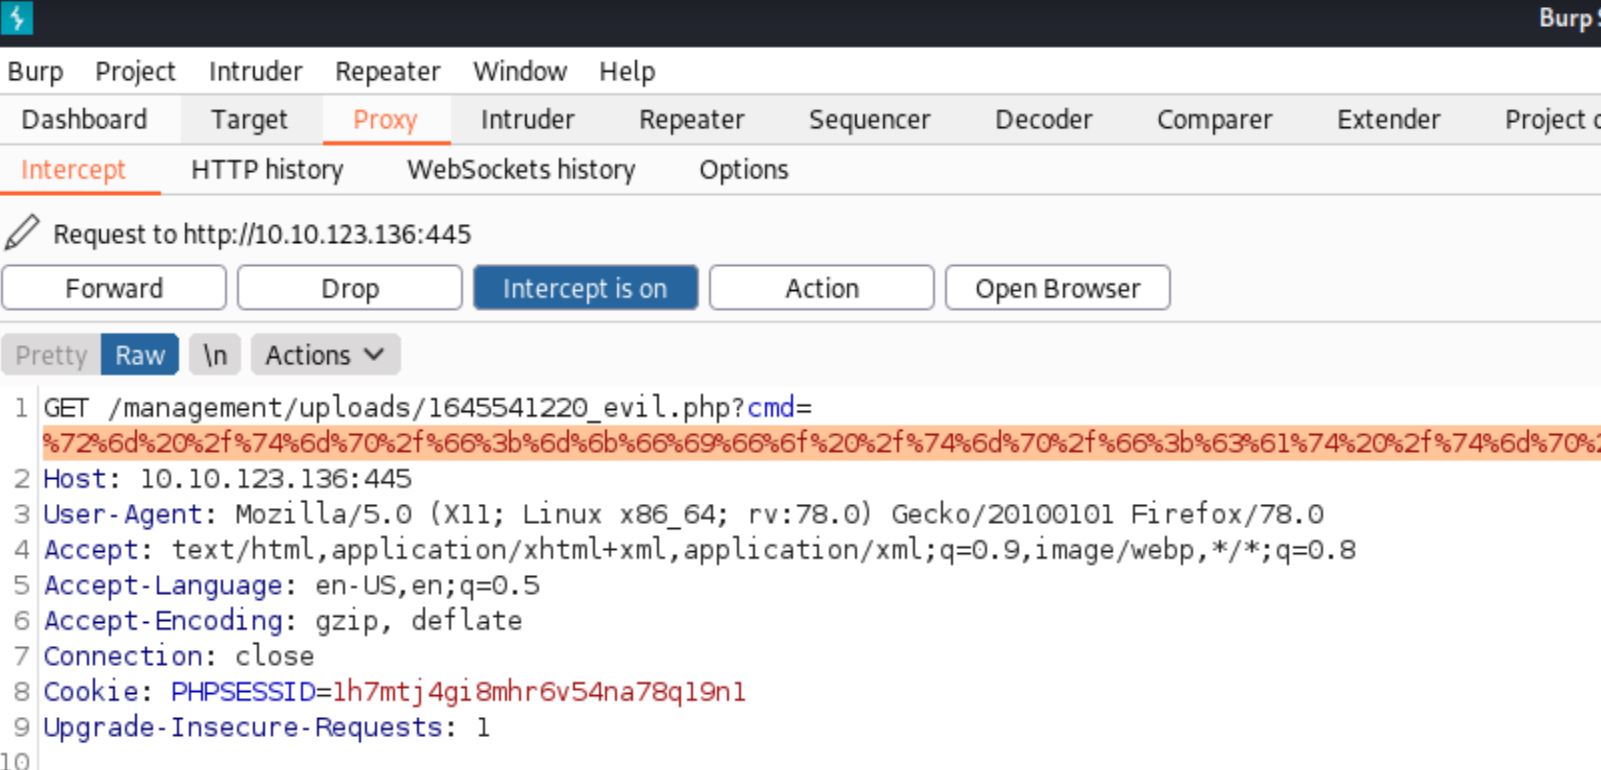Open the Burp menu

click(x=36, y=72)
